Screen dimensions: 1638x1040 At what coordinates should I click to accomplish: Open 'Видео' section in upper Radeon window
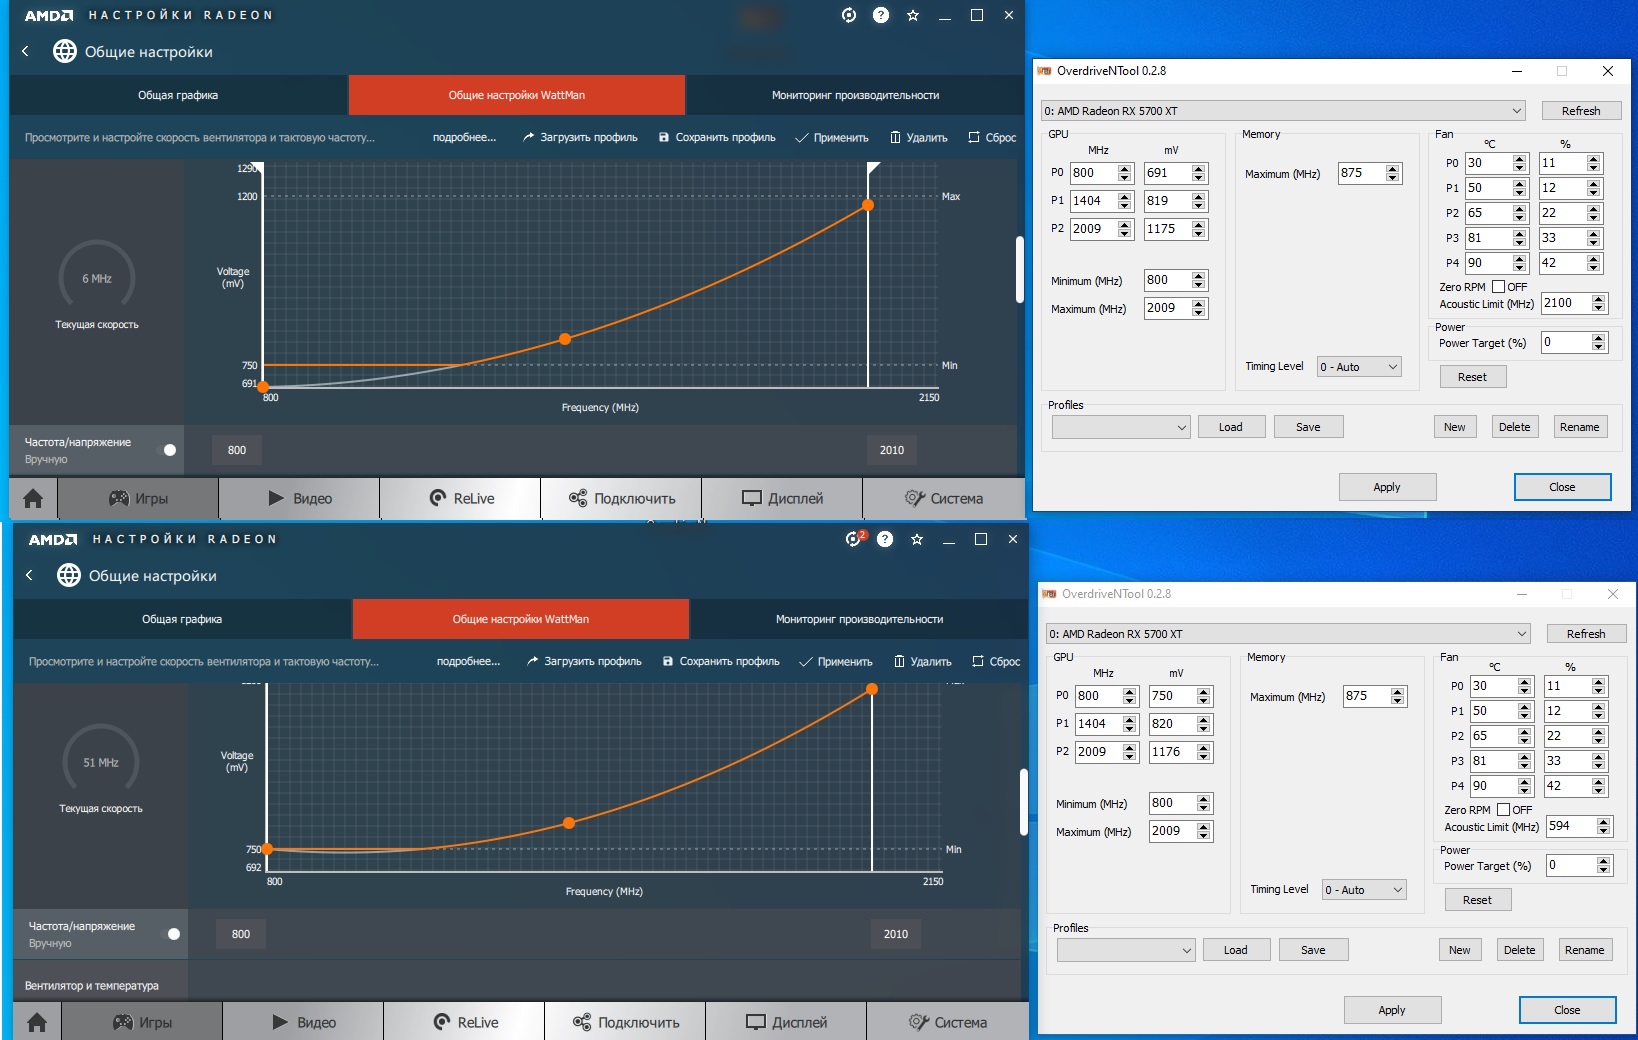tap(299, 498)
